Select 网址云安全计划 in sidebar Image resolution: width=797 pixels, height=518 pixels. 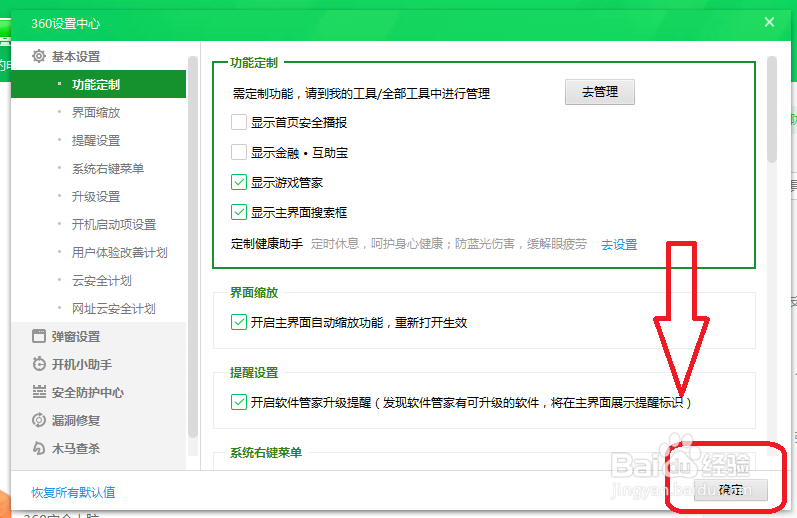[x=114, y=308]
